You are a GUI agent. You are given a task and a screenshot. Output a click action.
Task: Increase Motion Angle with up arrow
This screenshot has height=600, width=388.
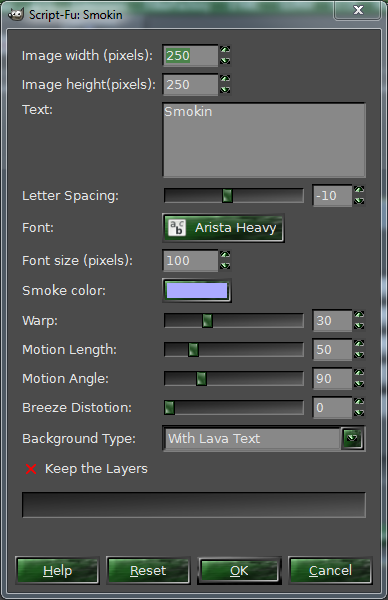click(x=359, y=373)
